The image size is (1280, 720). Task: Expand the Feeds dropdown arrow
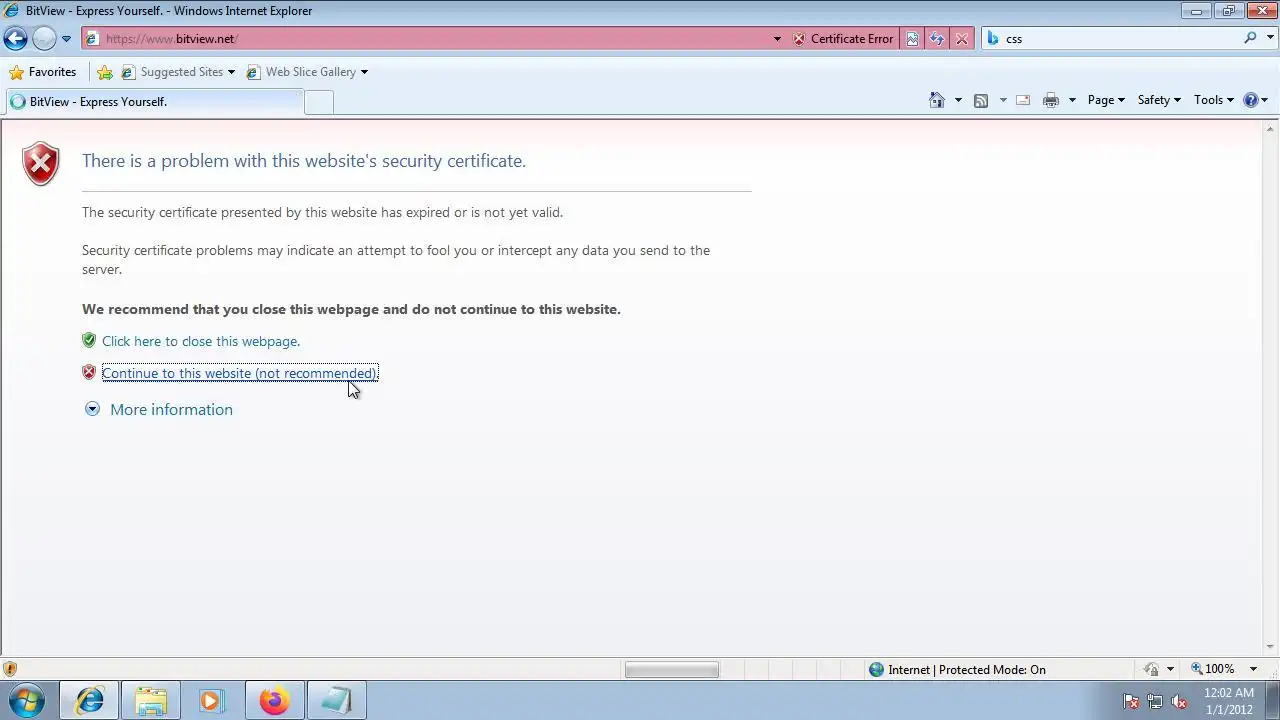tap(1003, 100)
